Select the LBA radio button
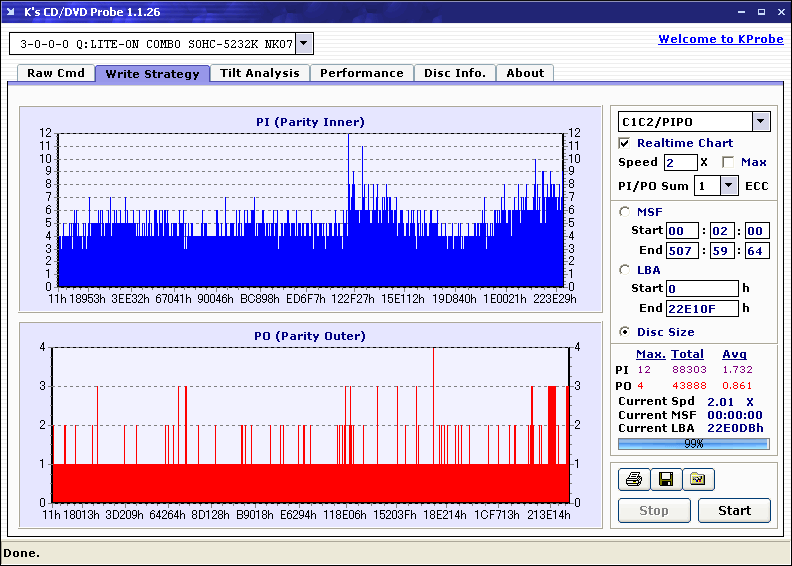Image resolution: width=792 pixels, height=566 pixels. pyautogui.click(x=625, y=269)
